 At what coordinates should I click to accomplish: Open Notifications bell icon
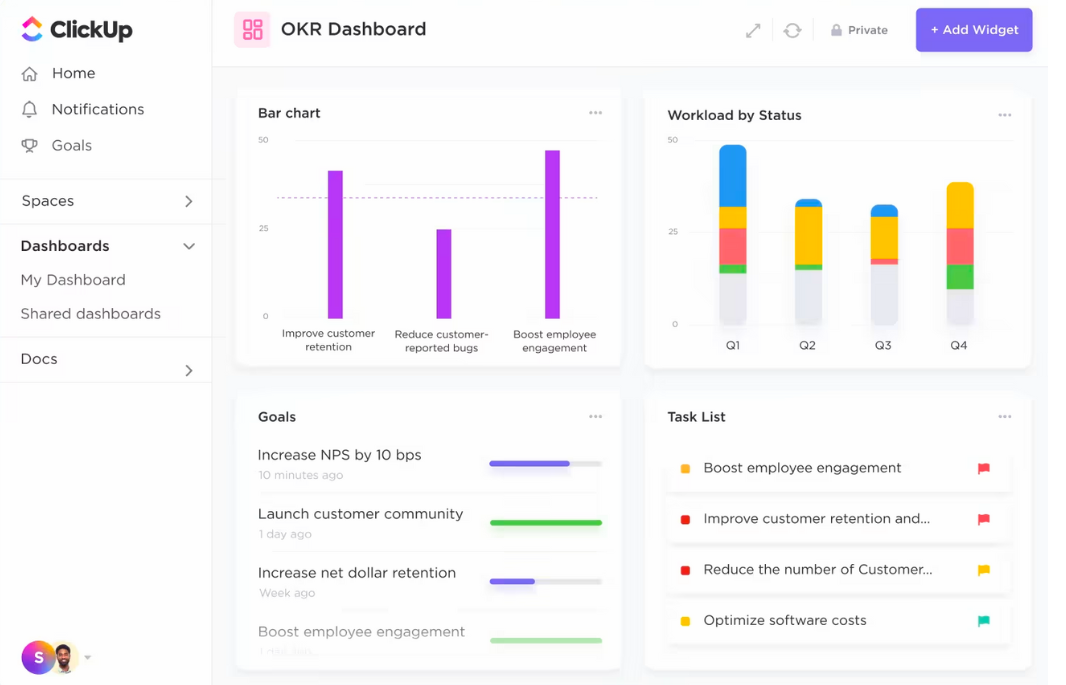click(30, 110)
